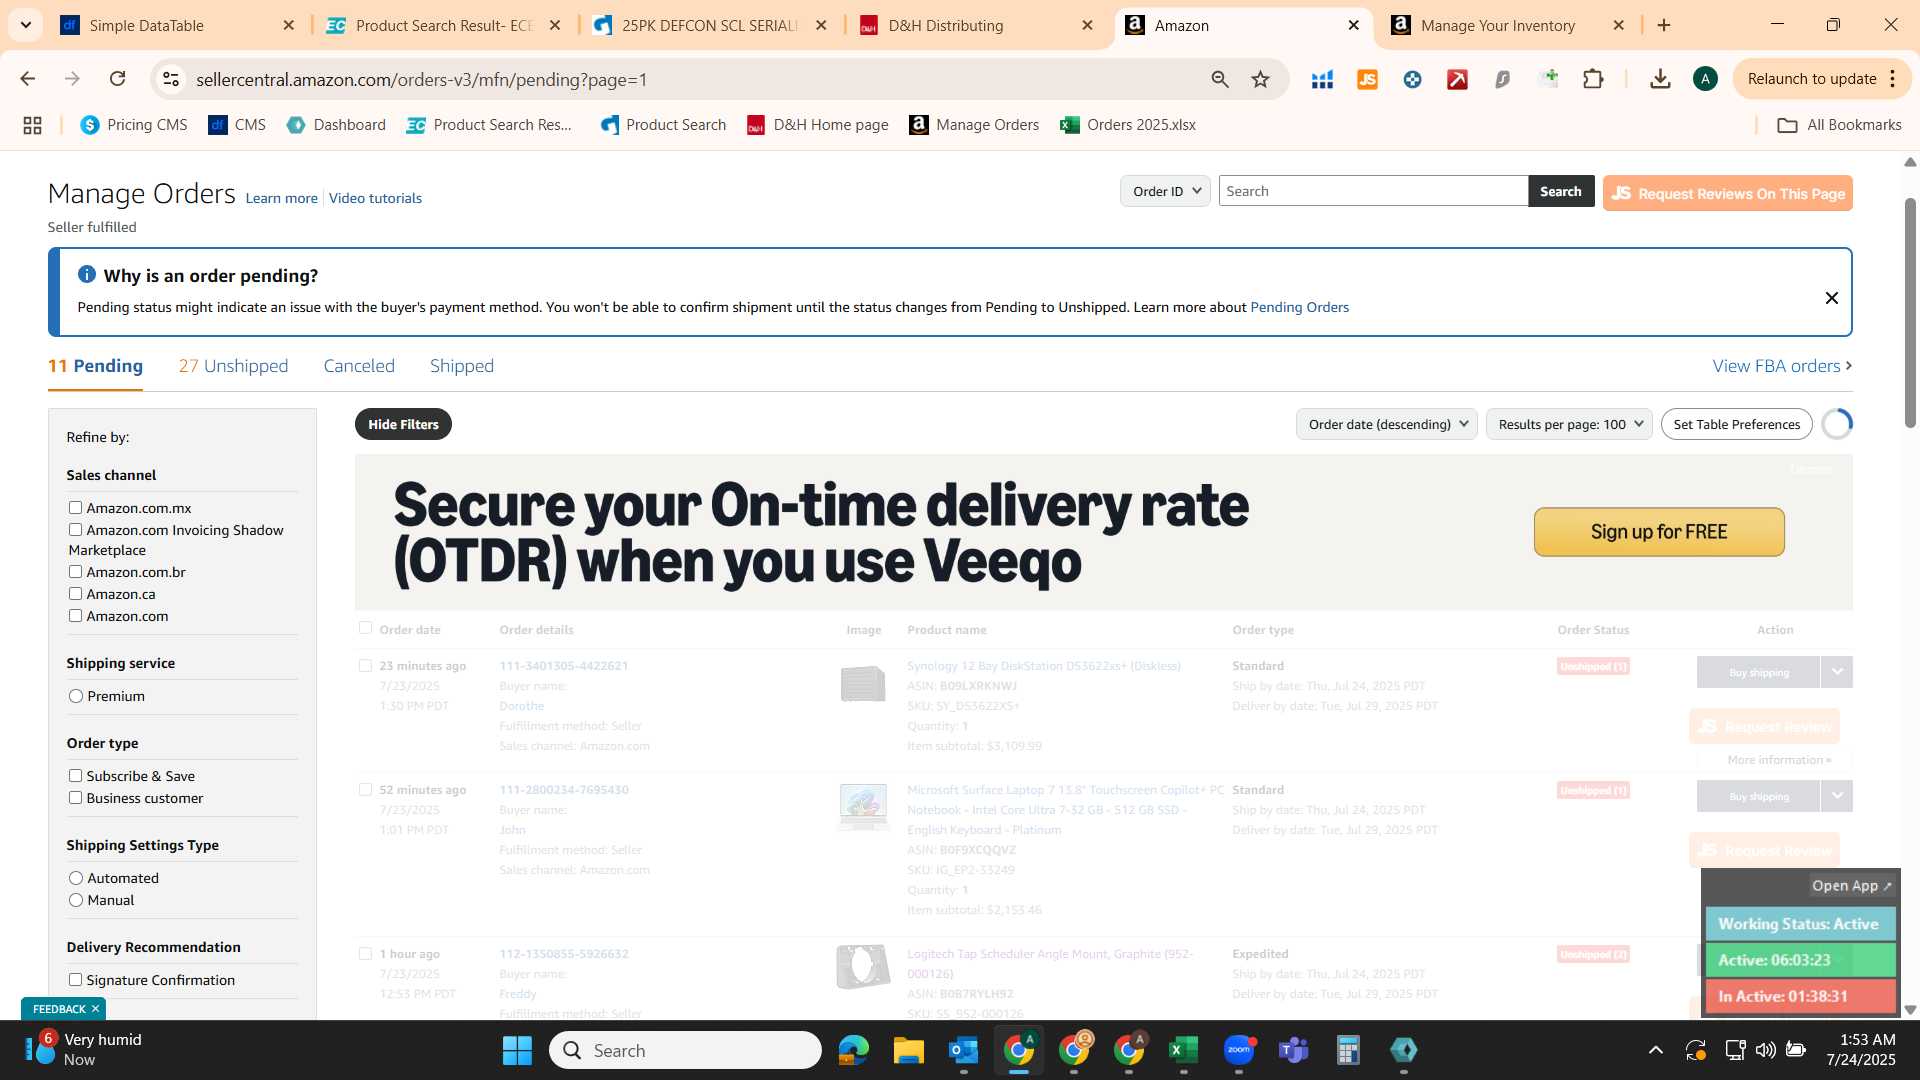Screen dimensions: 1920x1080
Task: Bookmark this page with the star icon
Action: [x=1261, y=79]
